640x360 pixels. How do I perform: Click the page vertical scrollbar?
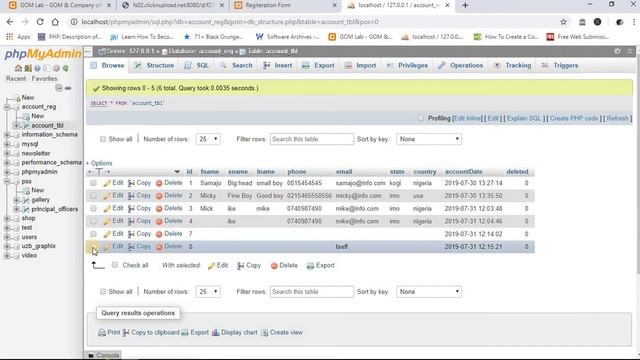pyautogui.click(x=637, y=163)
